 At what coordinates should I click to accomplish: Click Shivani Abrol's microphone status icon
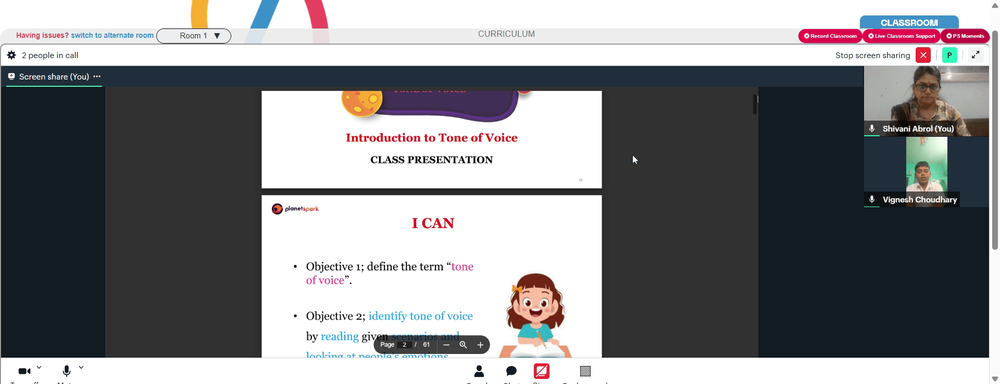coord(872,129)
